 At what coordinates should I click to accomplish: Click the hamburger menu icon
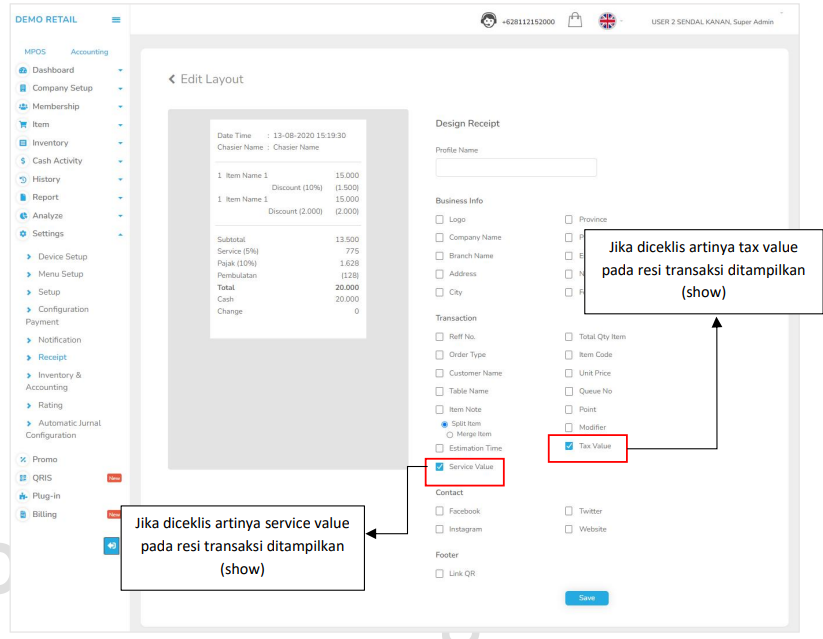coord(116,20)
